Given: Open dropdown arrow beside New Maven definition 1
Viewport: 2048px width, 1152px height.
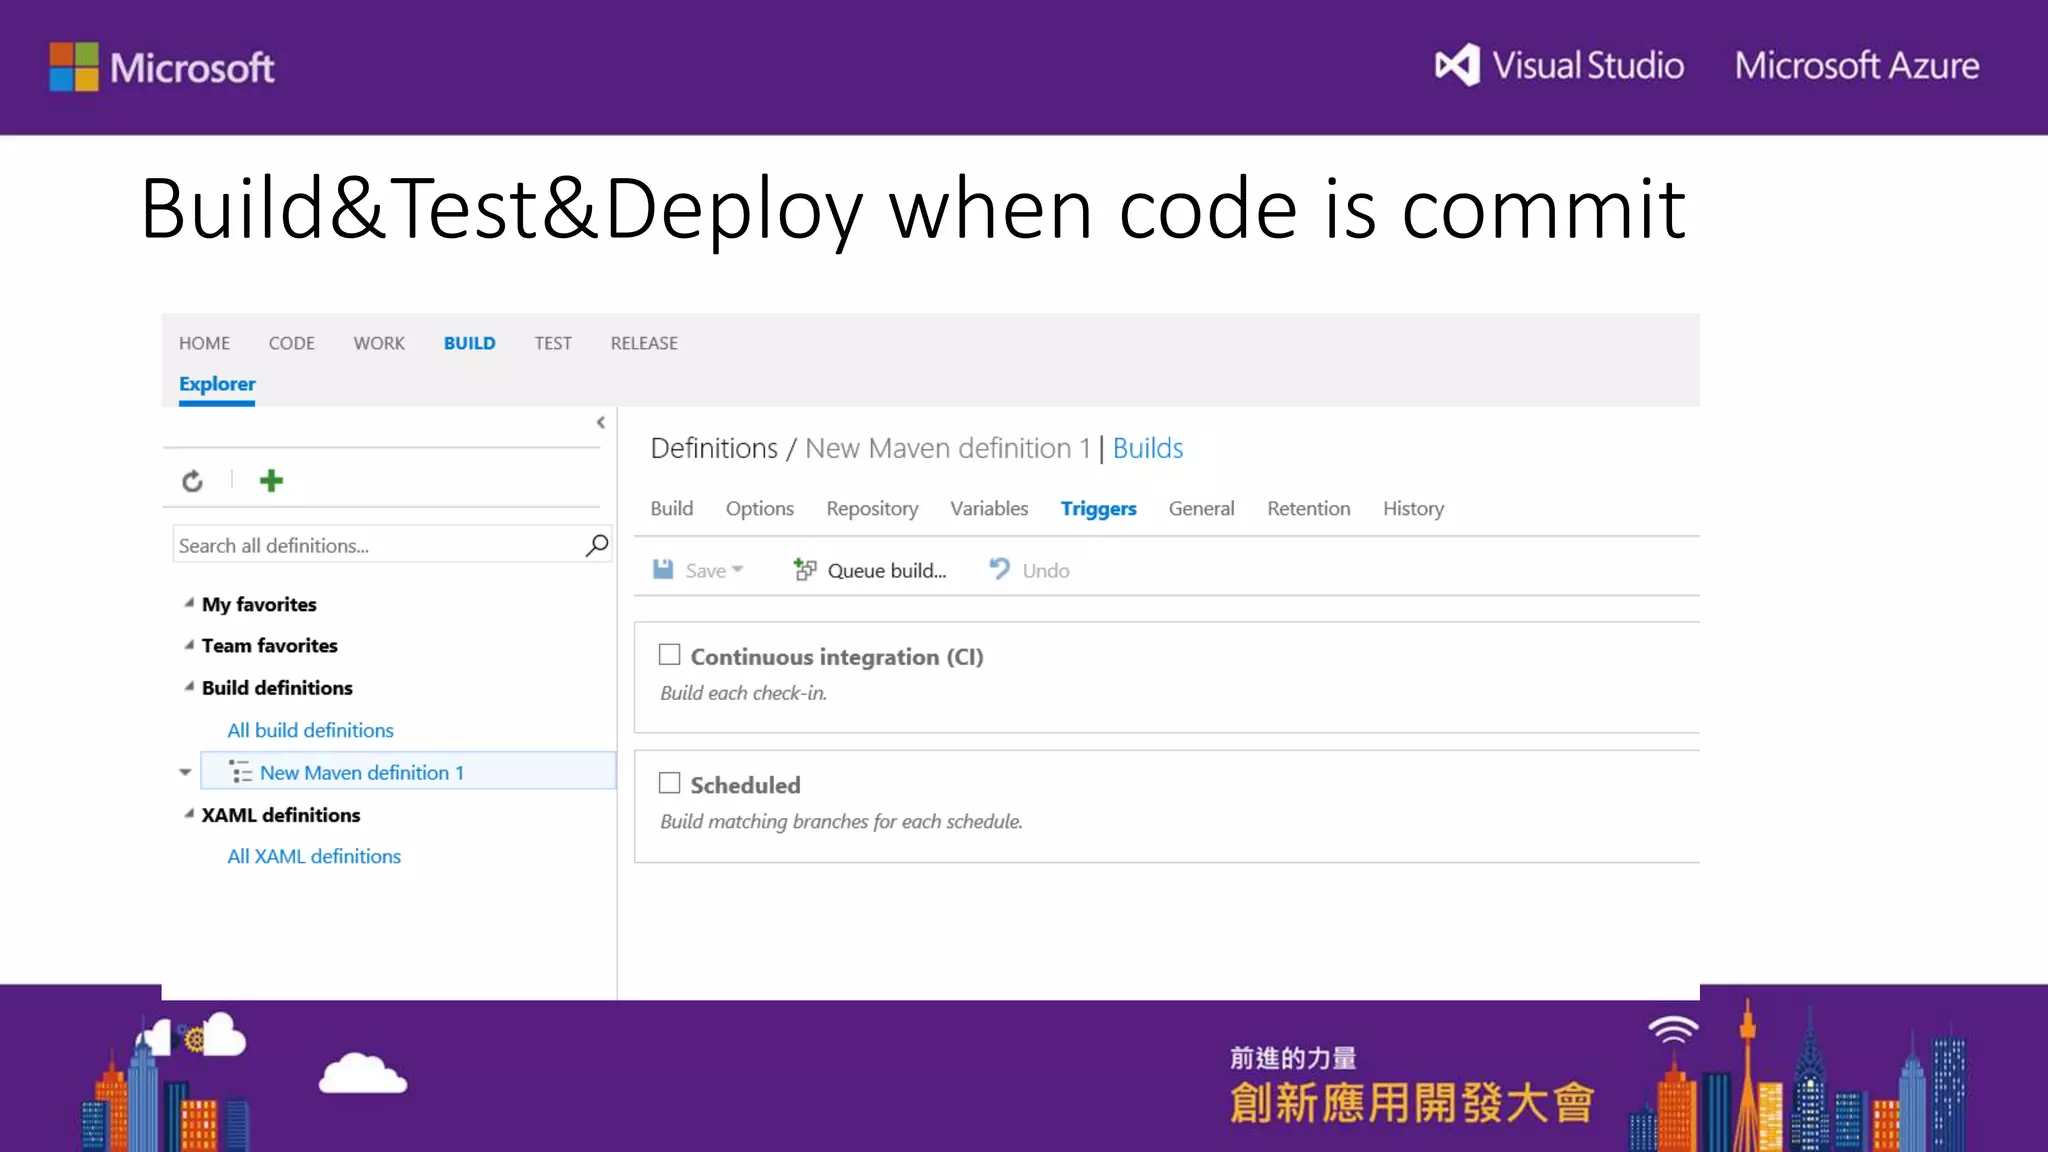Looking at the screenshot, I should point(185,772).
